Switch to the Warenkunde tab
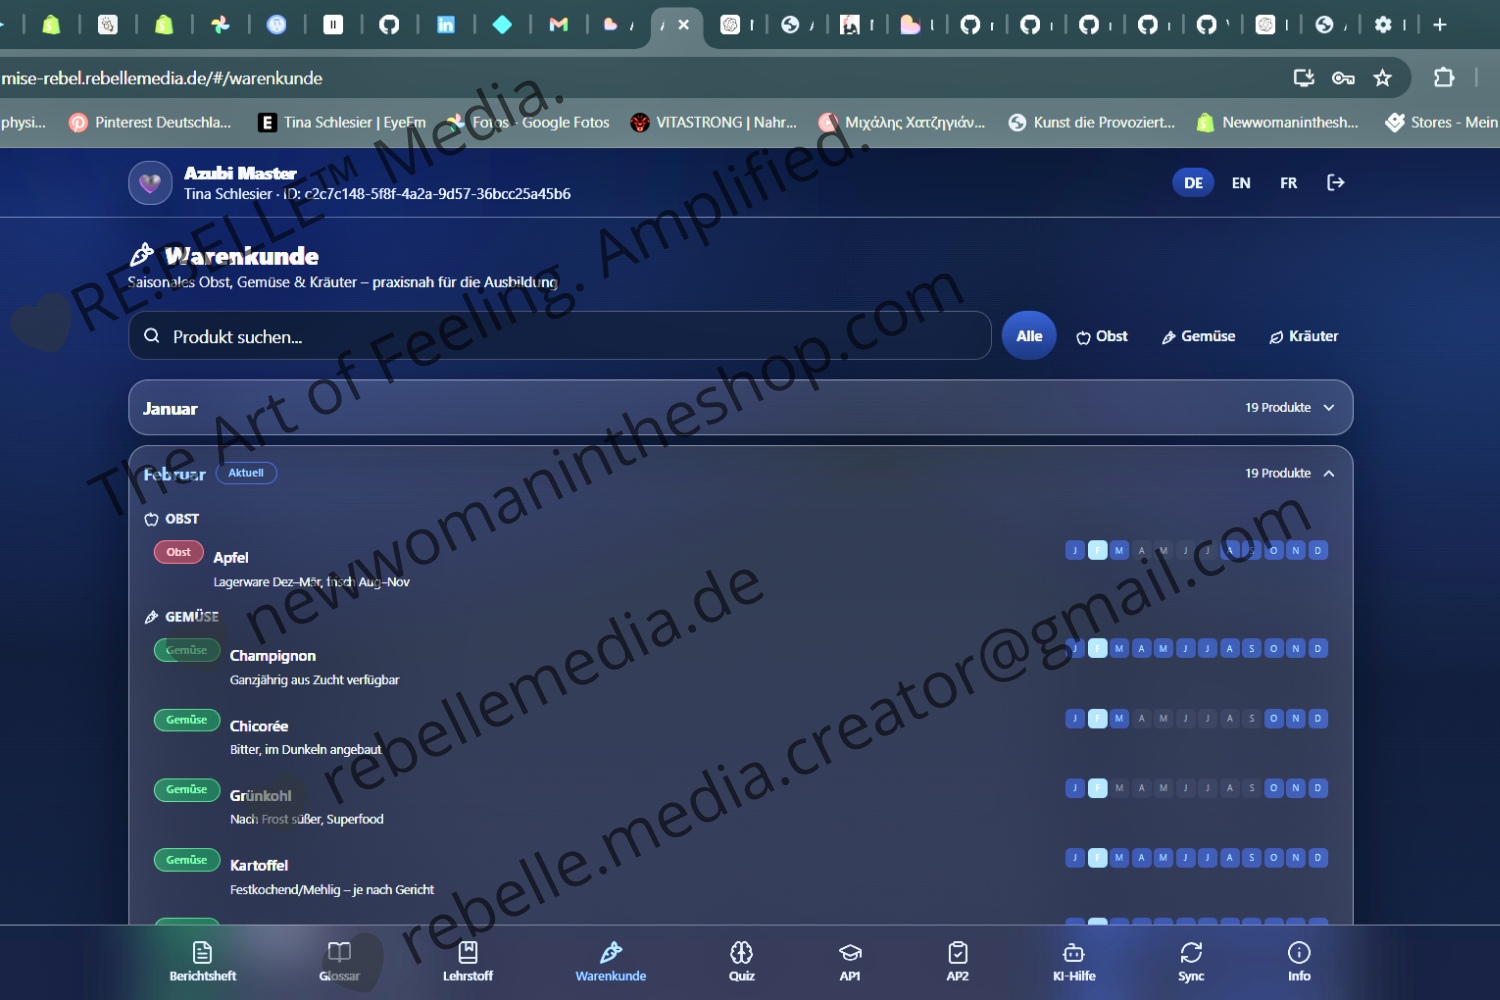1500x1000 pixels. coord(611,961)
